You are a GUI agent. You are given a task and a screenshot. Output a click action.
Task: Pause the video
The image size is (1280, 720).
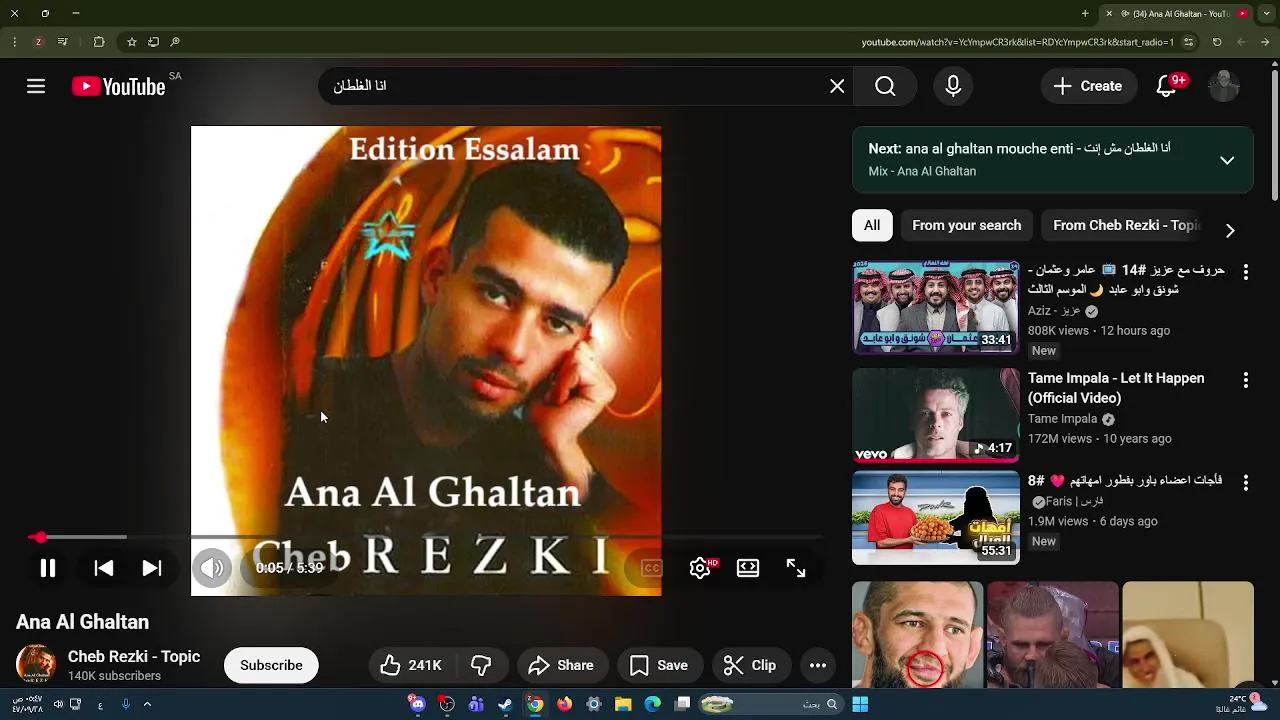[47, 568]
